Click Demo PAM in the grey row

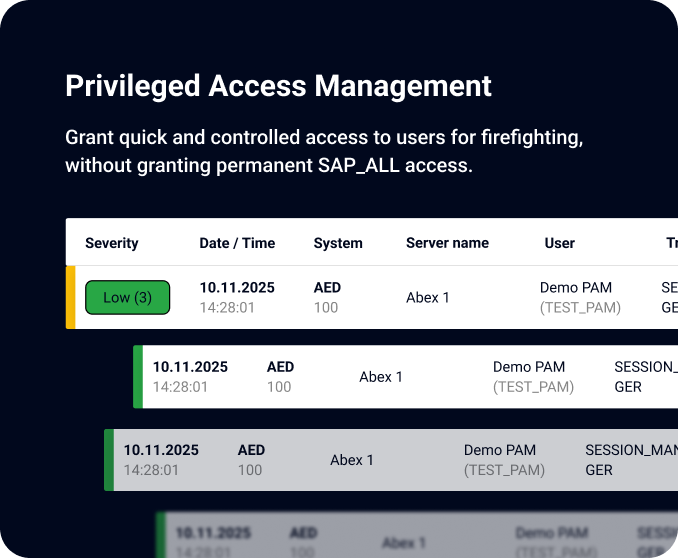point(500,450)
